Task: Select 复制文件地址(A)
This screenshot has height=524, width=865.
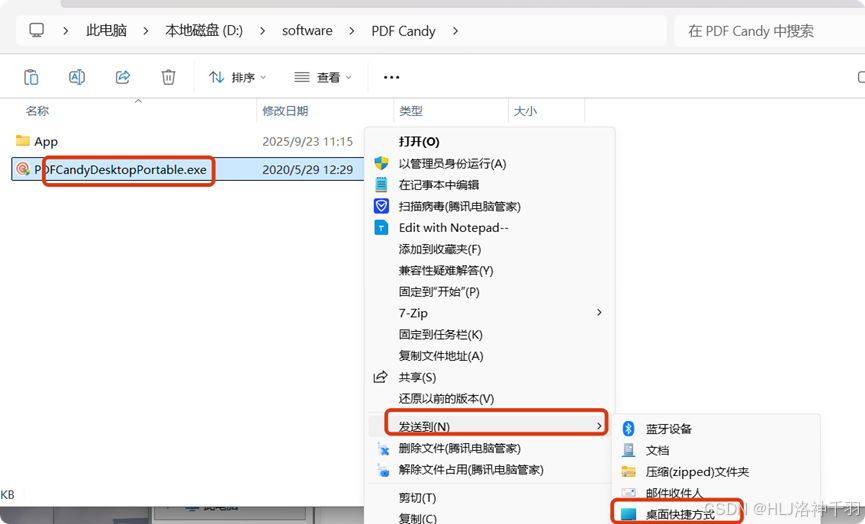Action: (441, 356)
